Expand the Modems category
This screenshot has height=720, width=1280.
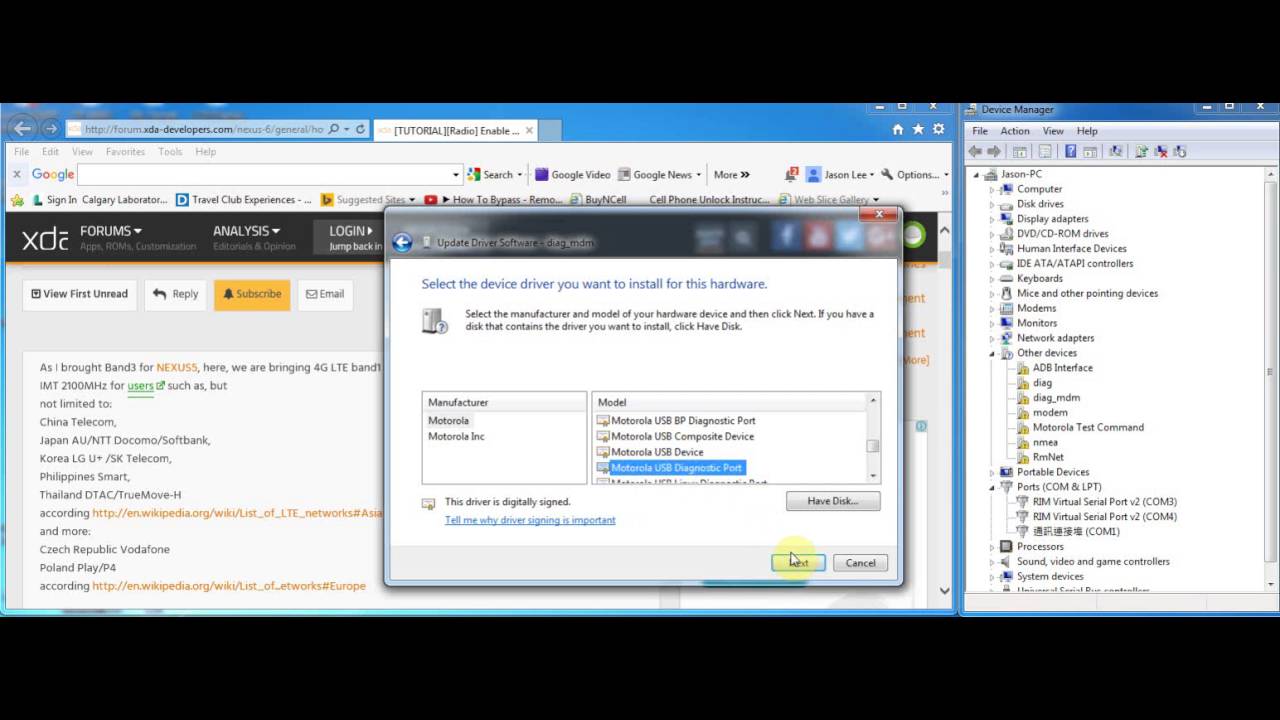(x=993, y=308)
